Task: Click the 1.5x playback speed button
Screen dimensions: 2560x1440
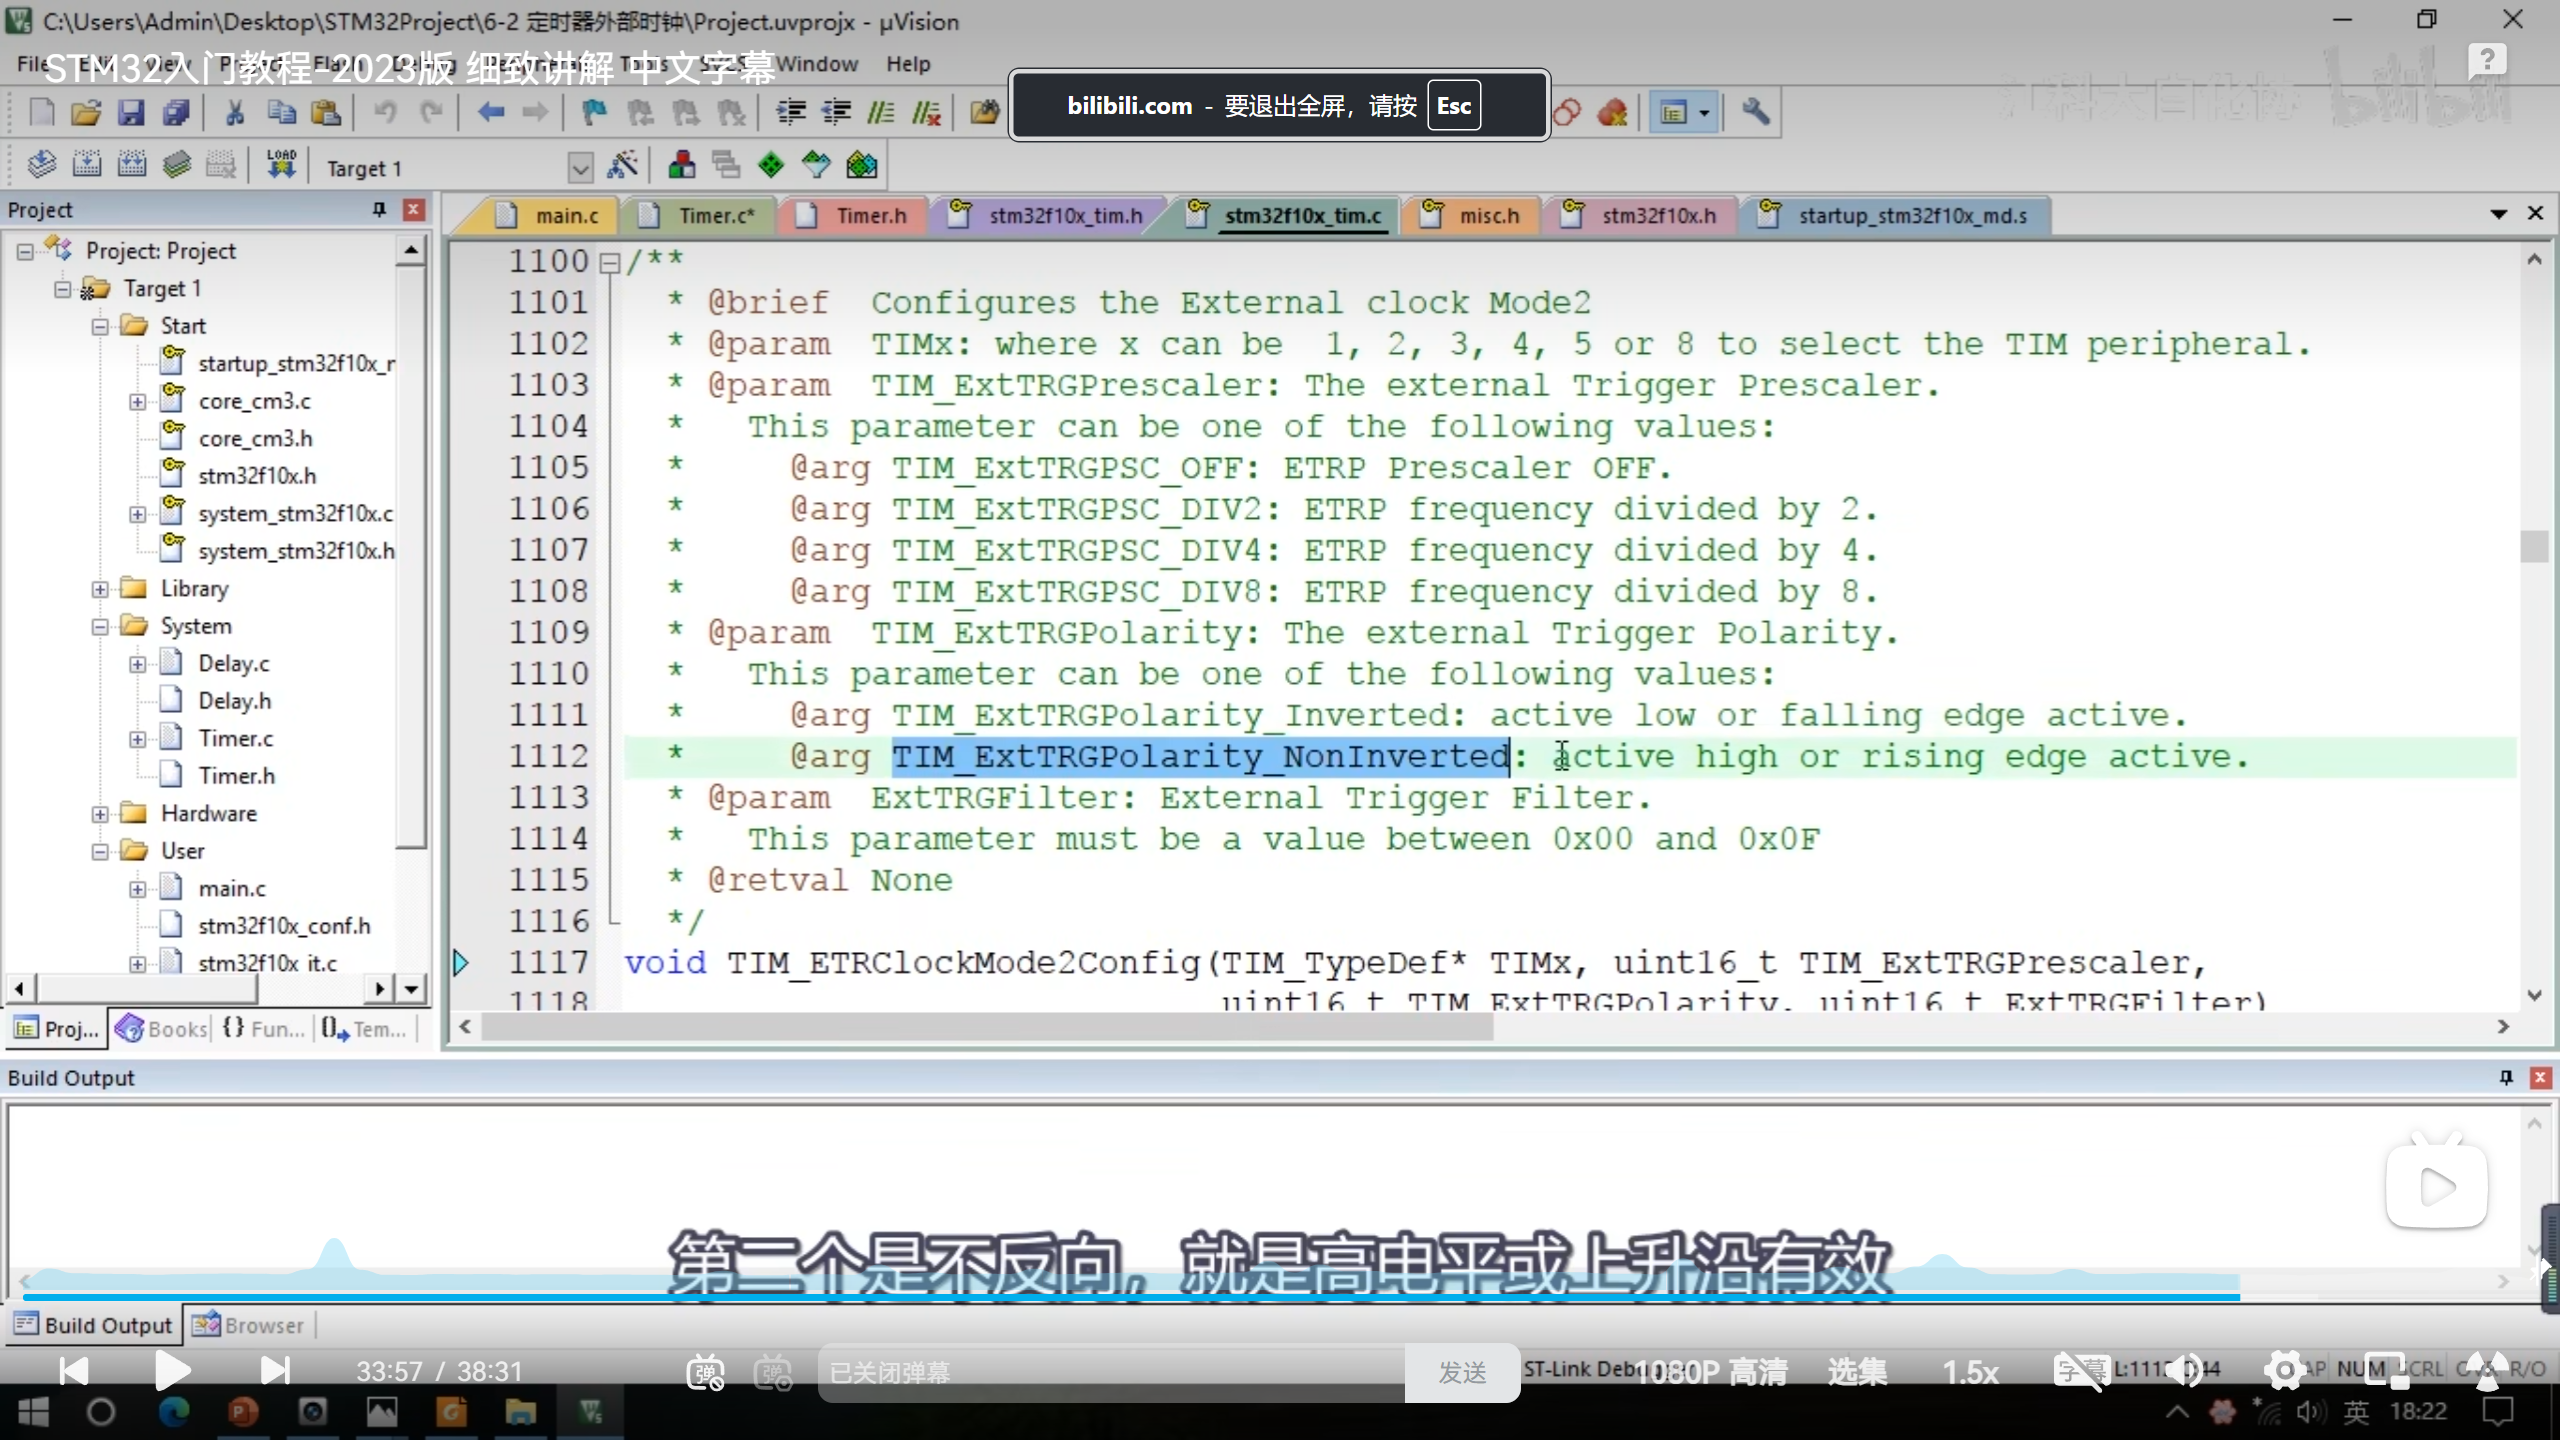Action: (x=1970, y=1371)
